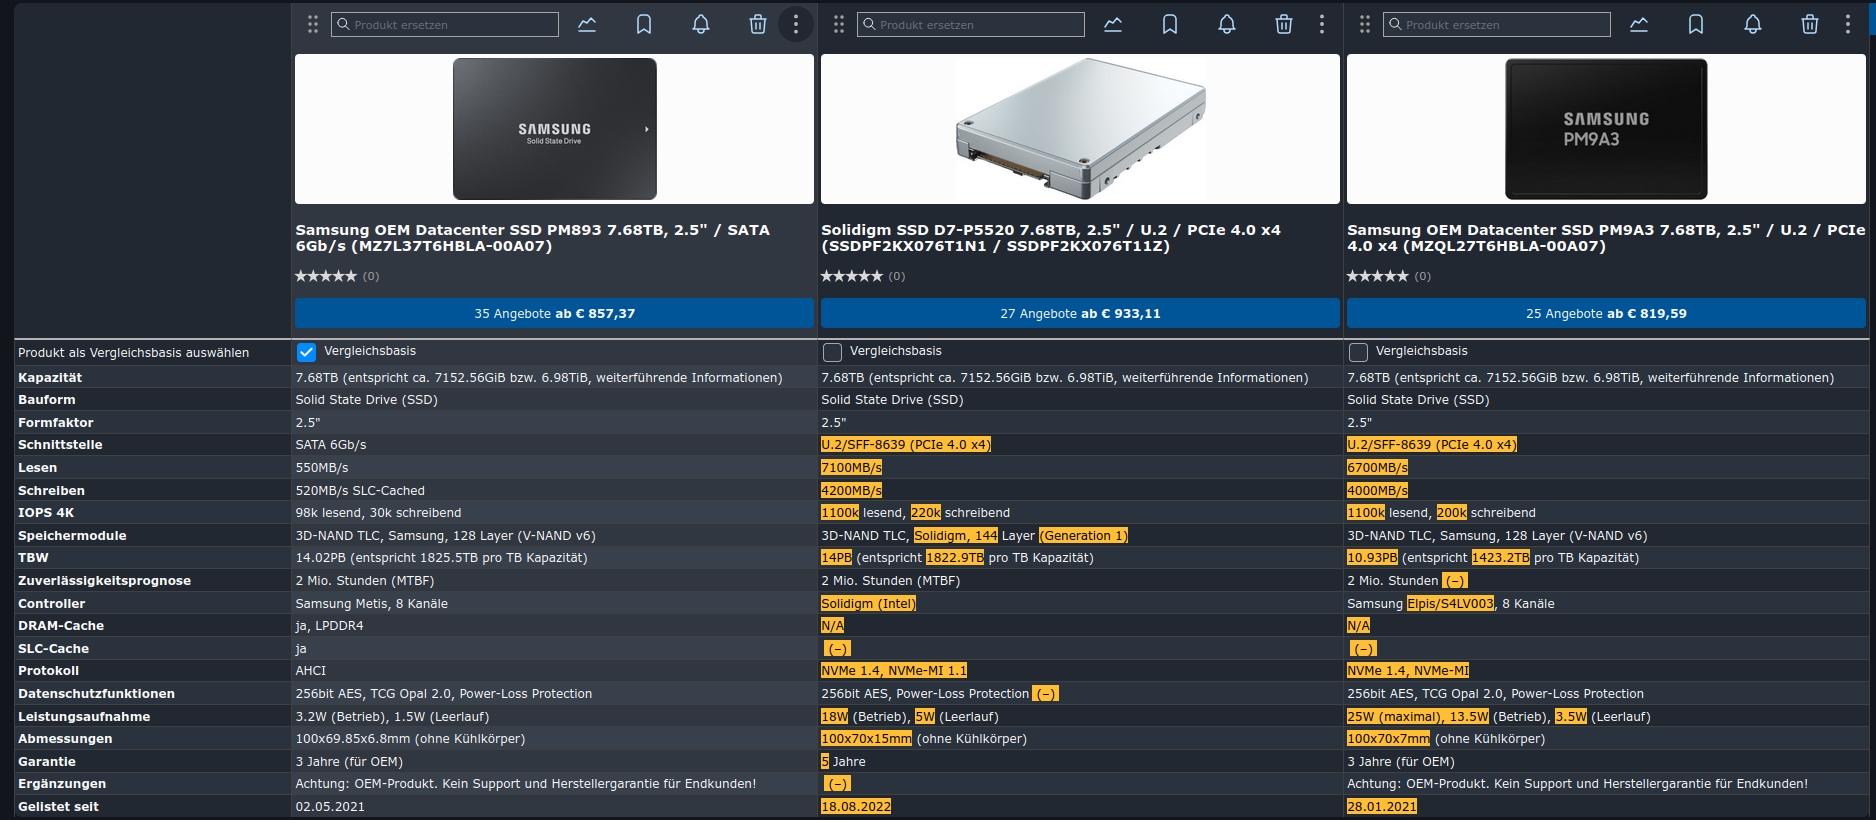Open more options menu for Solidigm D7-P5520
Image resolution: width=1876 pixels, height=820 pixels.
click(x=1322, y=24)
